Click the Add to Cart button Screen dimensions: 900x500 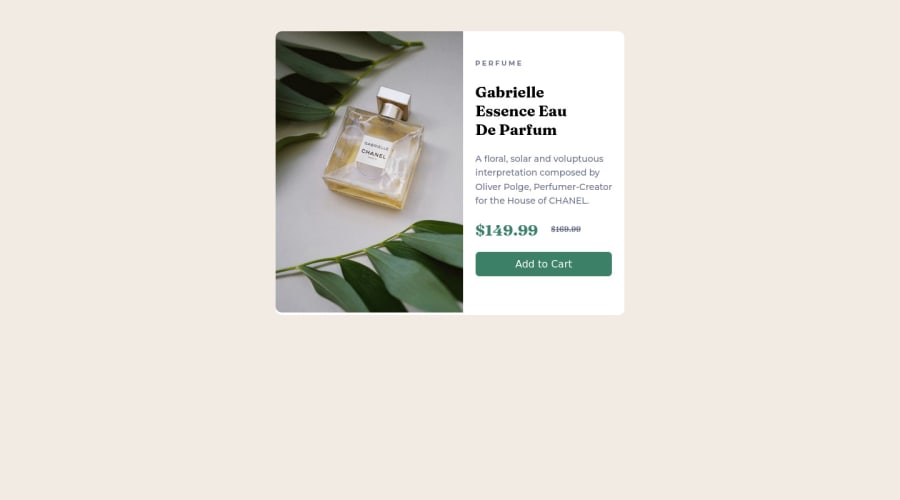tap(543, 264)
